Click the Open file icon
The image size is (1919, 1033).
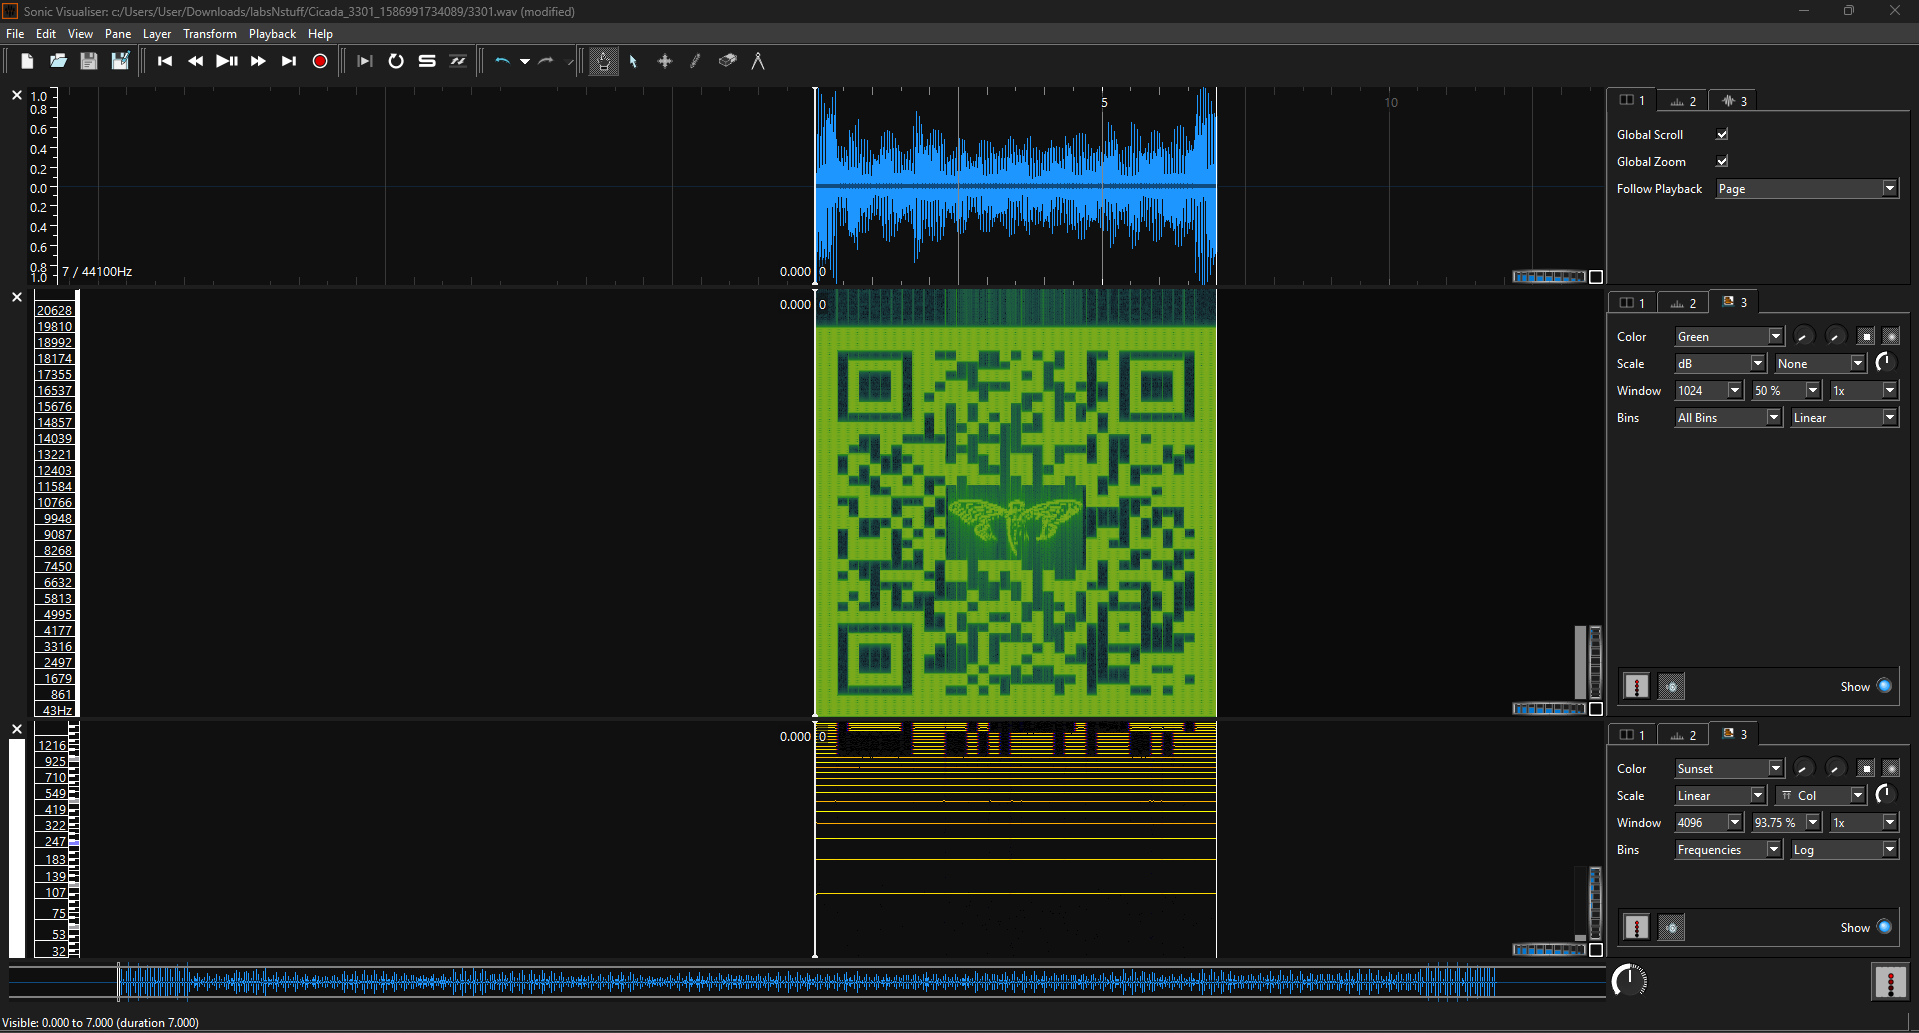[x=58, y=61]
